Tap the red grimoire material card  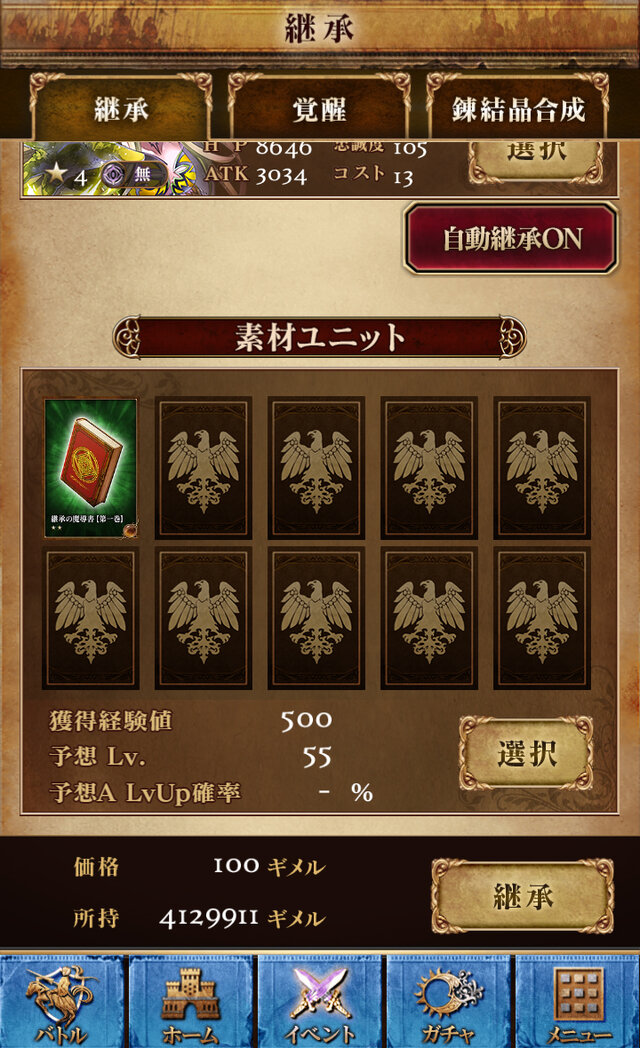pyautogui.click(x=91, y=468)
